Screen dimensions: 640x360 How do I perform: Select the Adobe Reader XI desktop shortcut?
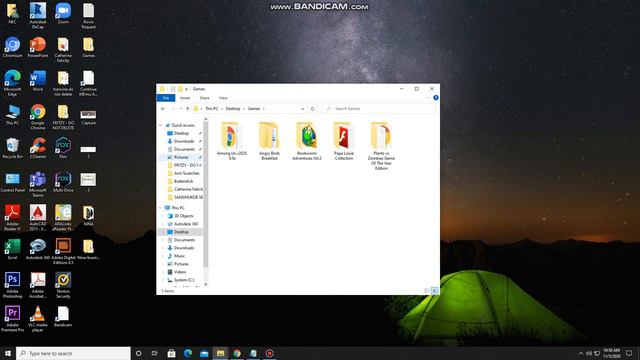pyautogui.click(x=12, y=218)
